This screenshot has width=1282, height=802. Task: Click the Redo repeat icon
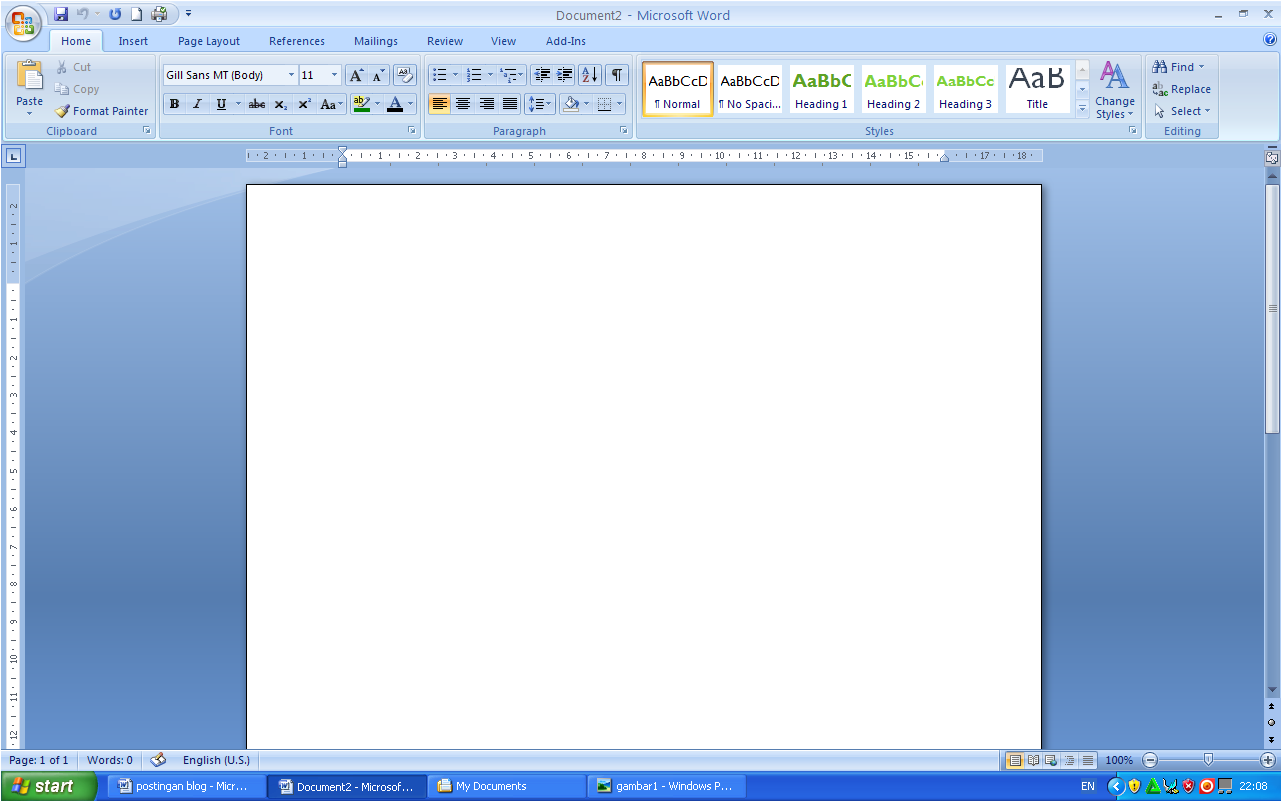click(115, 15)
